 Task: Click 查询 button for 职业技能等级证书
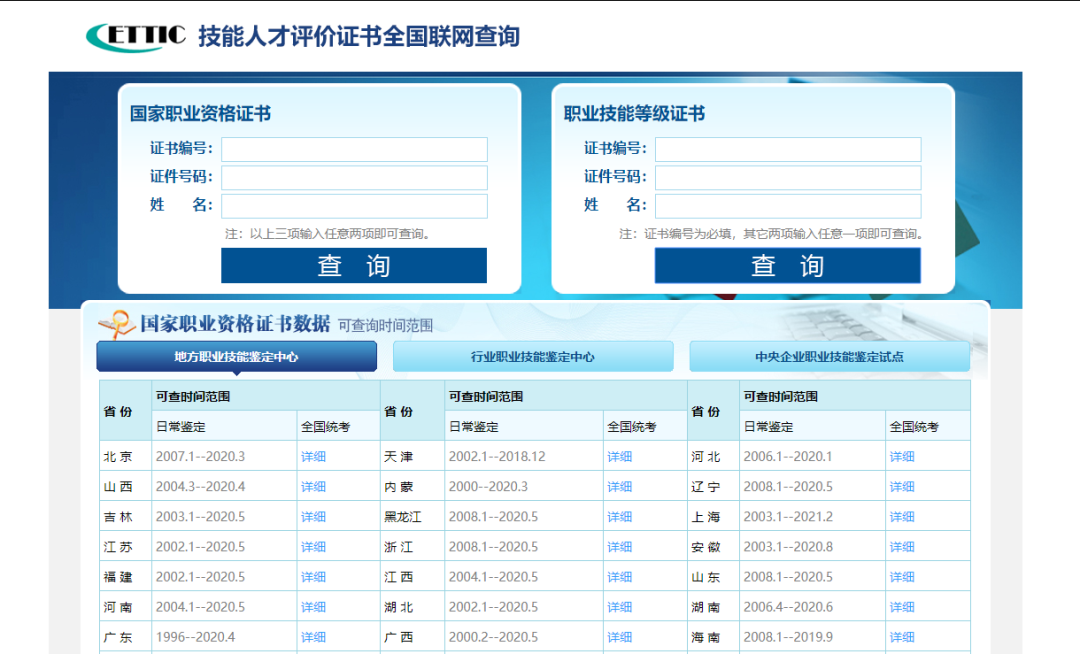click(x=788, y=266)
